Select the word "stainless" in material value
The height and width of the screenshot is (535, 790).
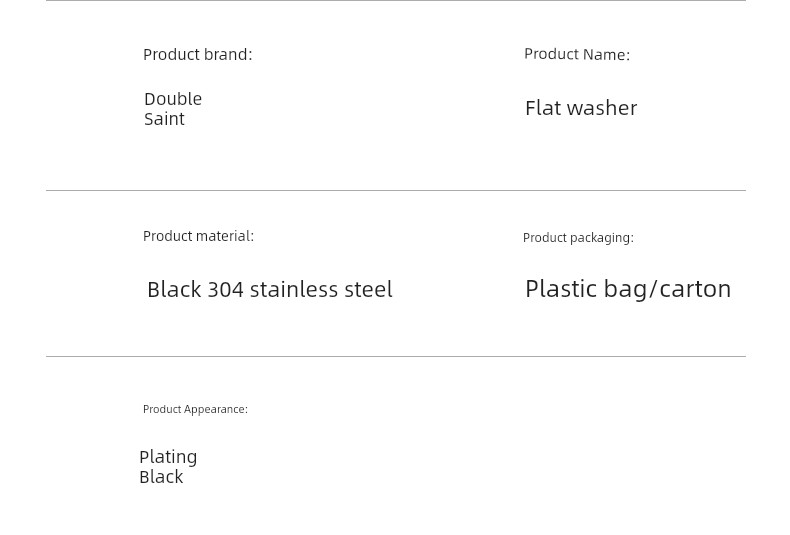(294, 290)
